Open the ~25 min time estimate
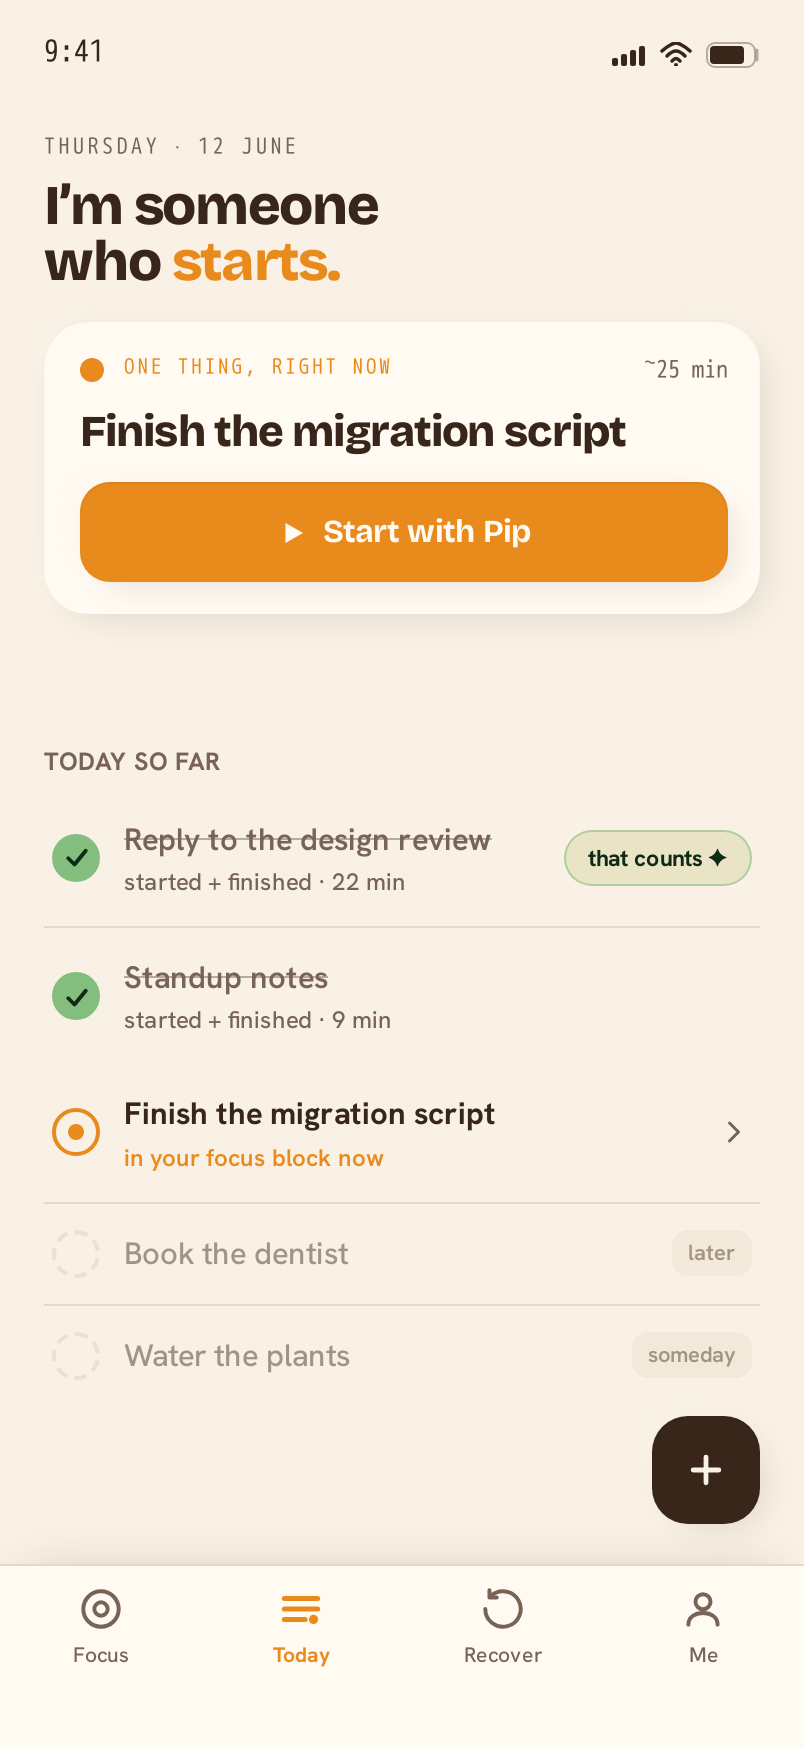804x1748 pixels. [686, 369]
